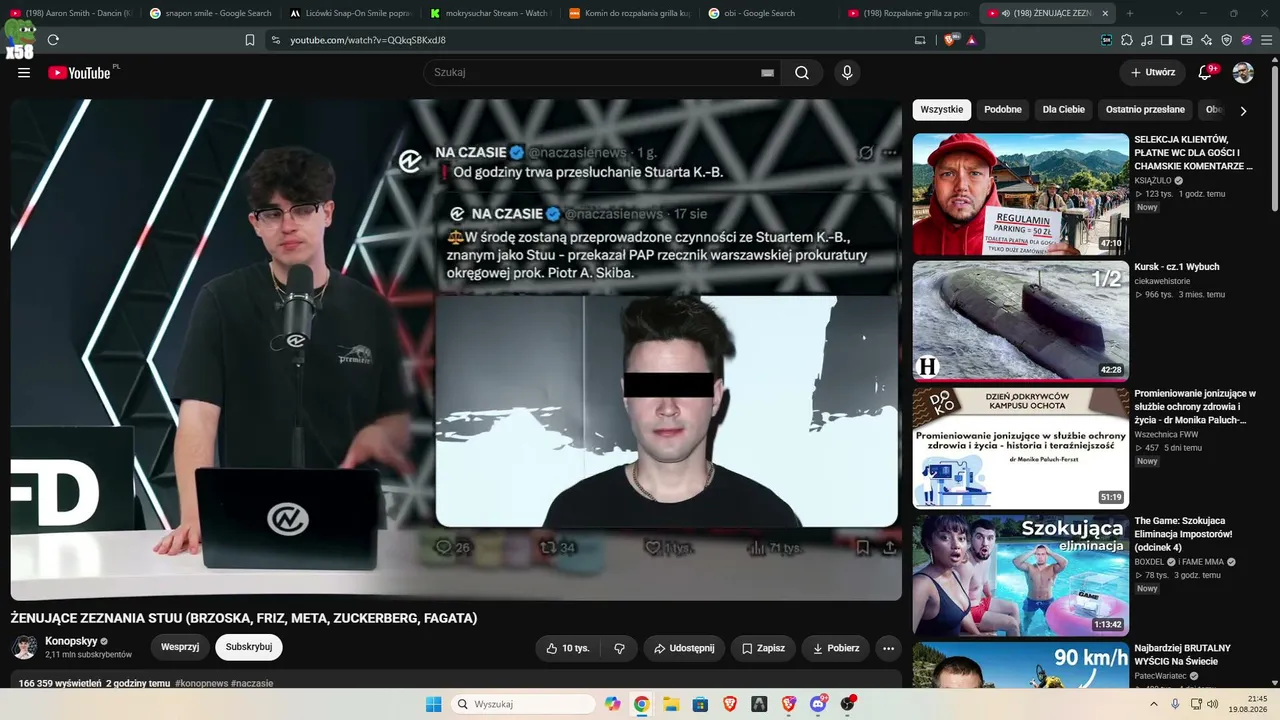Switch to the mokrysuchar Stream tab
Viewport: 1280px width, 720px height.
(490, 13)
